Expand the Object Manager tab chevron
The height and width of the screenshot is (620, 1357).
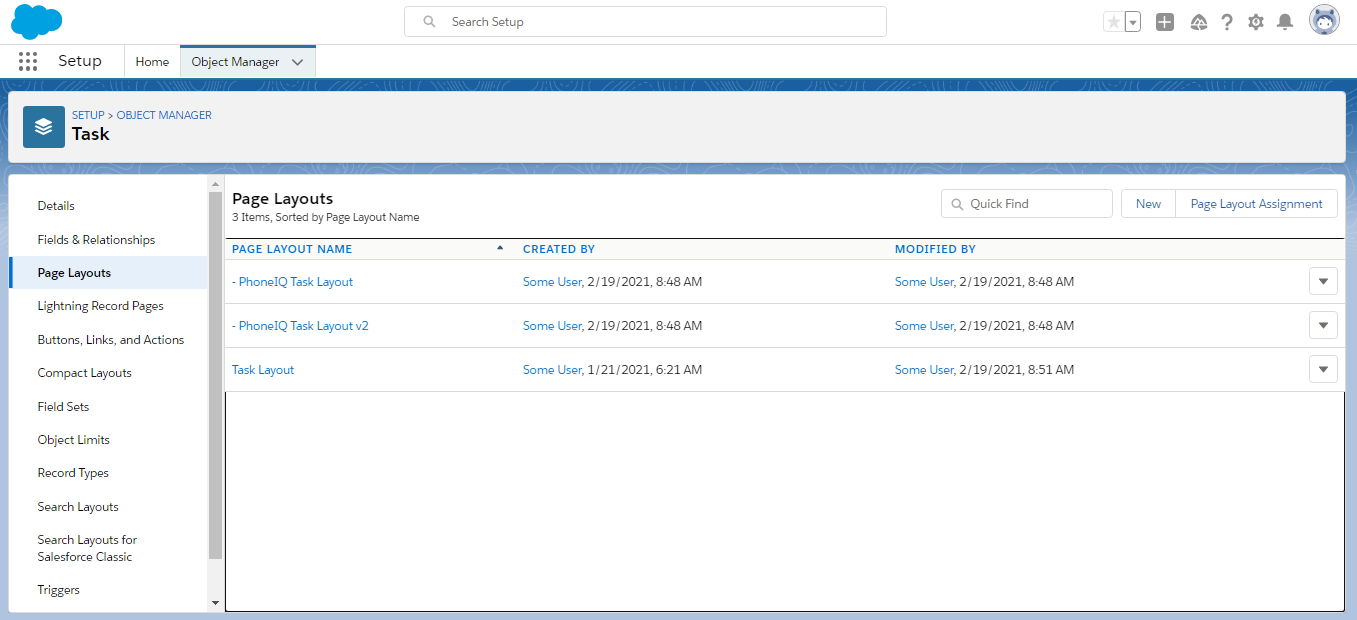click(297, 62)
